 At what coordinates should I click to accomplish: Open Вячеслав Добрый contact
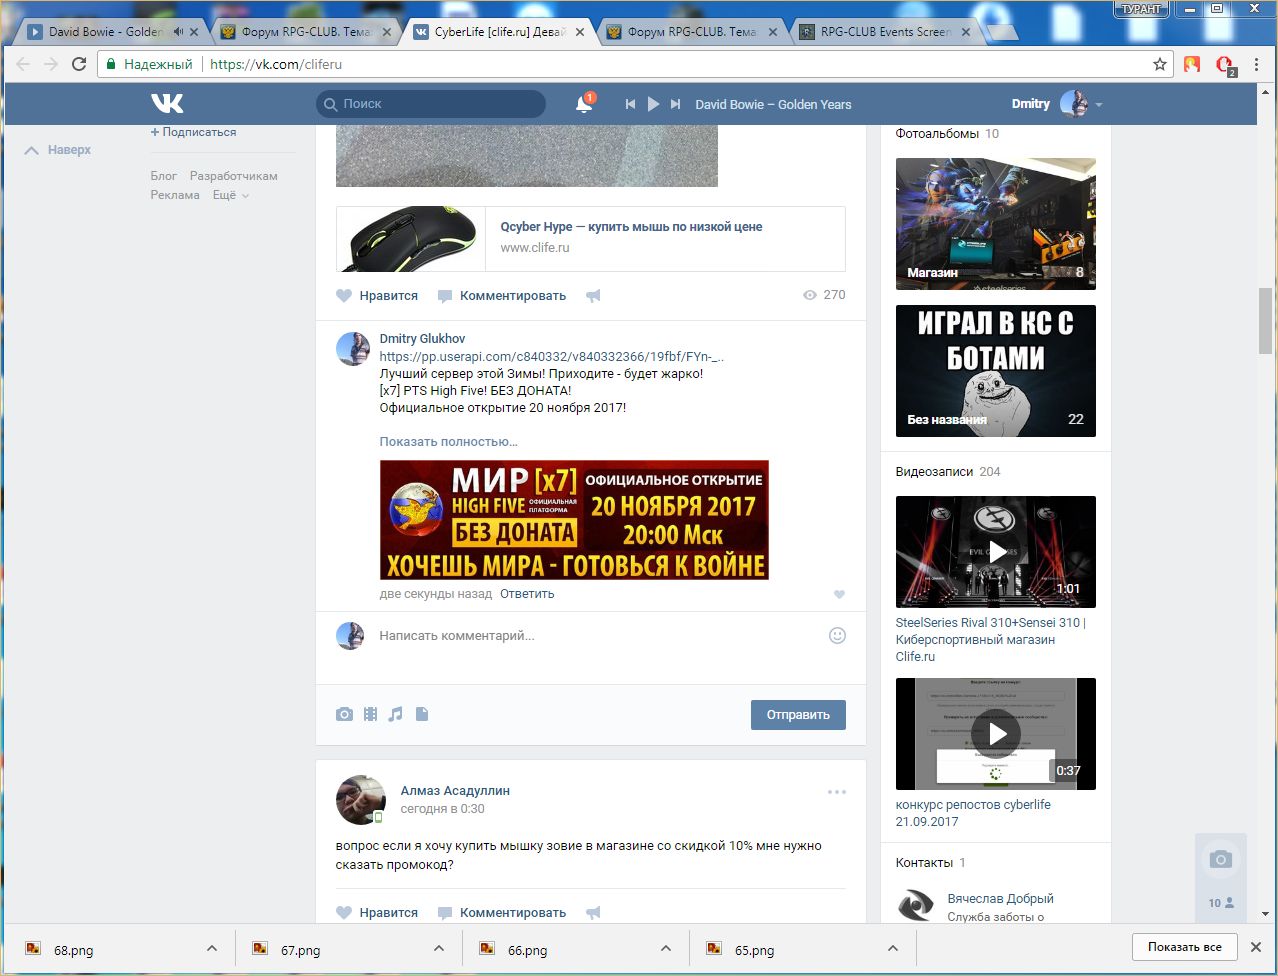(1000, 899)
